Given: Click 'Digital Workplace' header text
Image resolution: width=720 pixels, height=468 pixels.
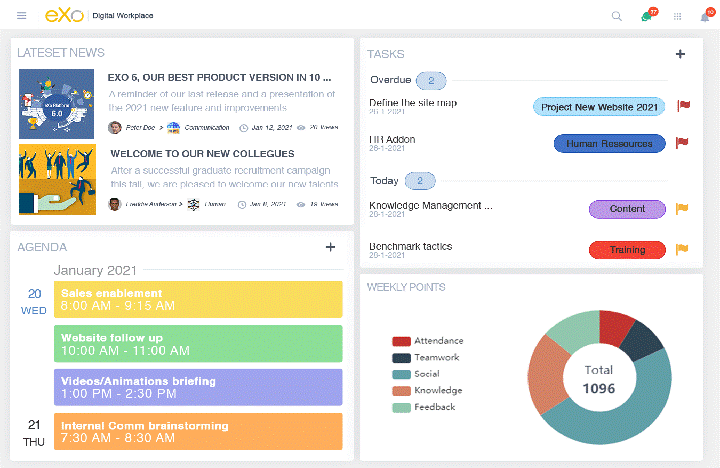Looking at the screenshot, I should 123,16.
